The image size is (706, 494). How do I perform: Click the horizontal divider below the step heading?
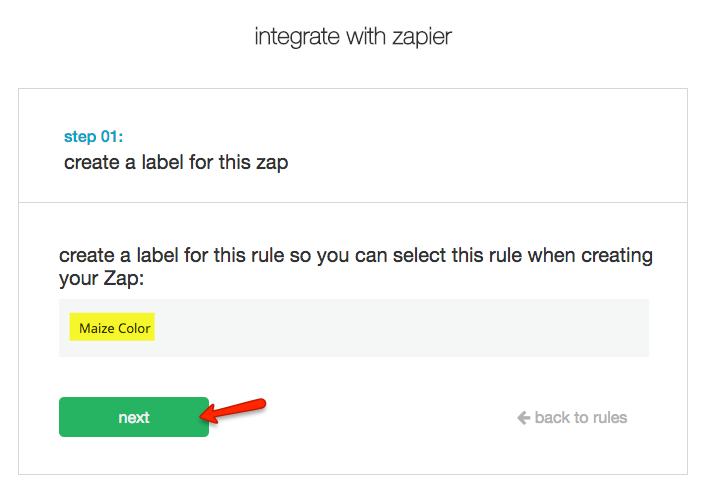tap(353, 203)
